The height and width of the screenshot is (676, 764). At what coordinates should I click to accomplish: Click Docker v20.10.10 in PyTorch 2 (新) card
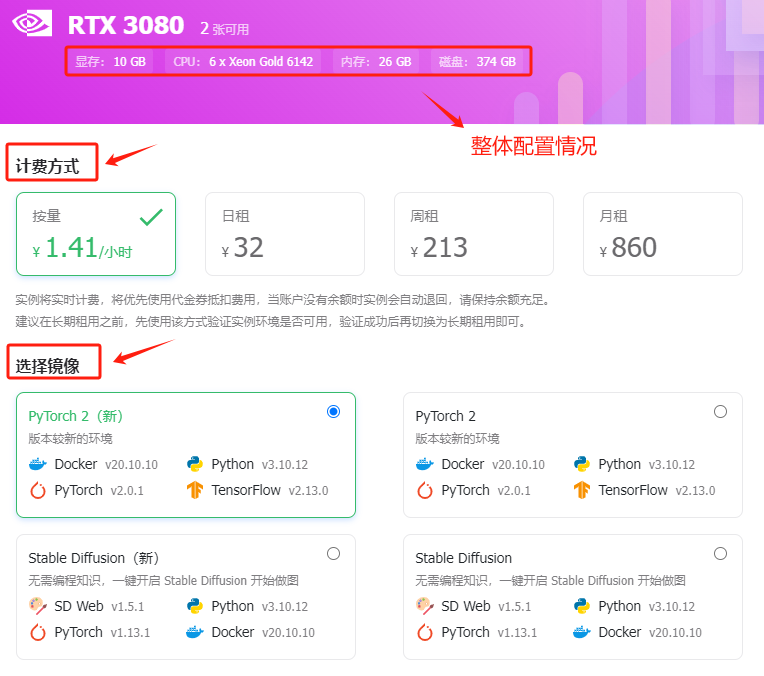click(x=93, y=464)
